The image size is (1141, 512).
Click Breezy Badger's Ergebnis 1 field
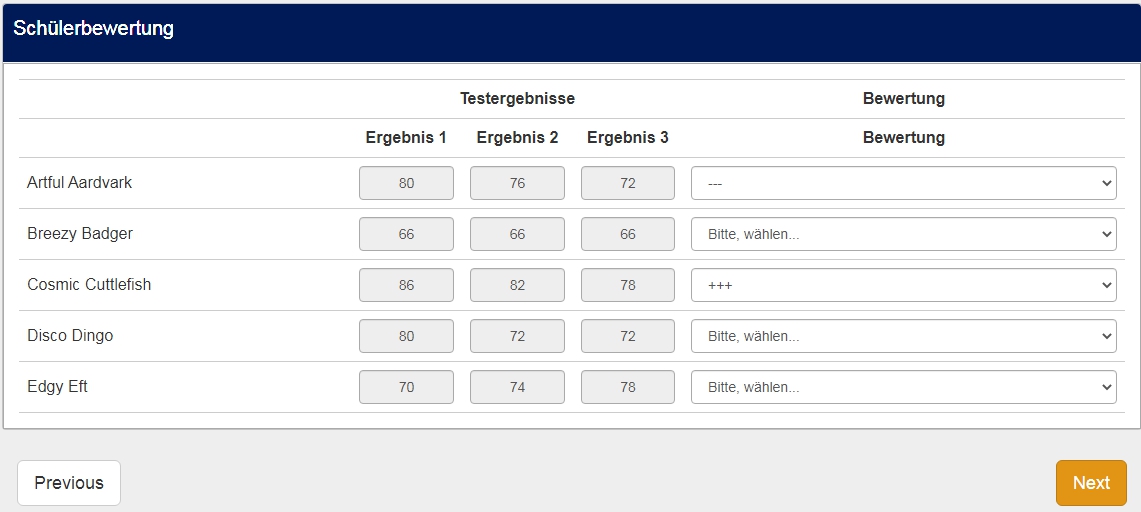click(x=406, y=234)
